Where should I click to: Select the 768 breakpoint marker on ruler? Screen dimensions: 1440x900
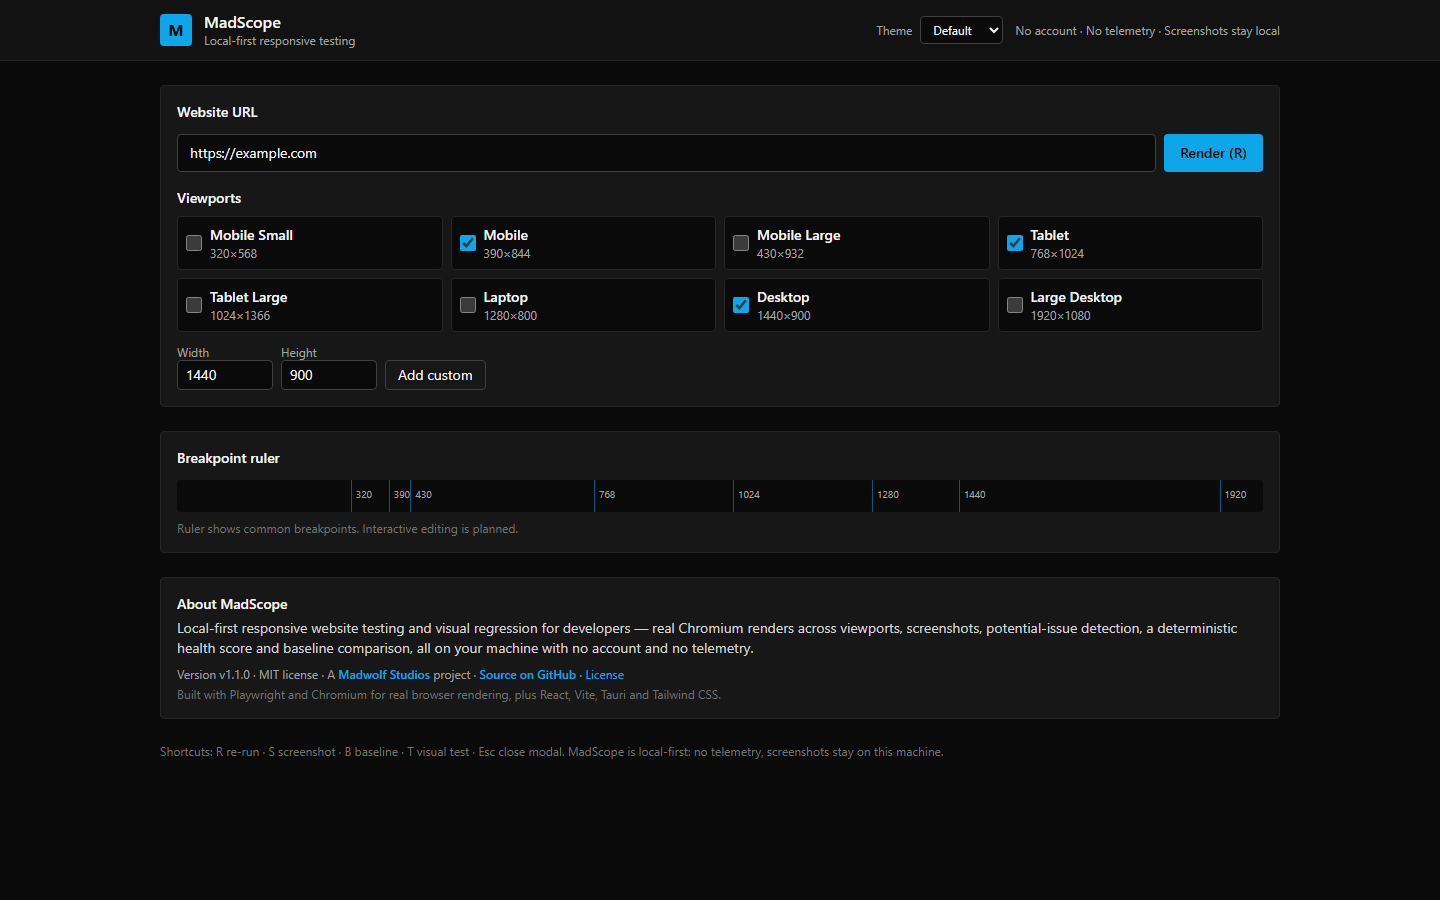click(x=606, y=495)
